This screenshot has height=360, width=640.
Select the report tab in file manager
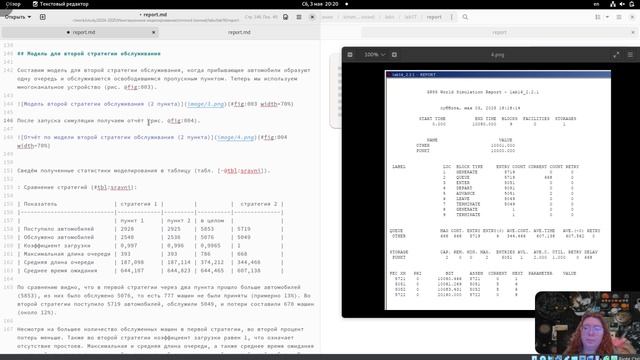(x=499, y=32)
